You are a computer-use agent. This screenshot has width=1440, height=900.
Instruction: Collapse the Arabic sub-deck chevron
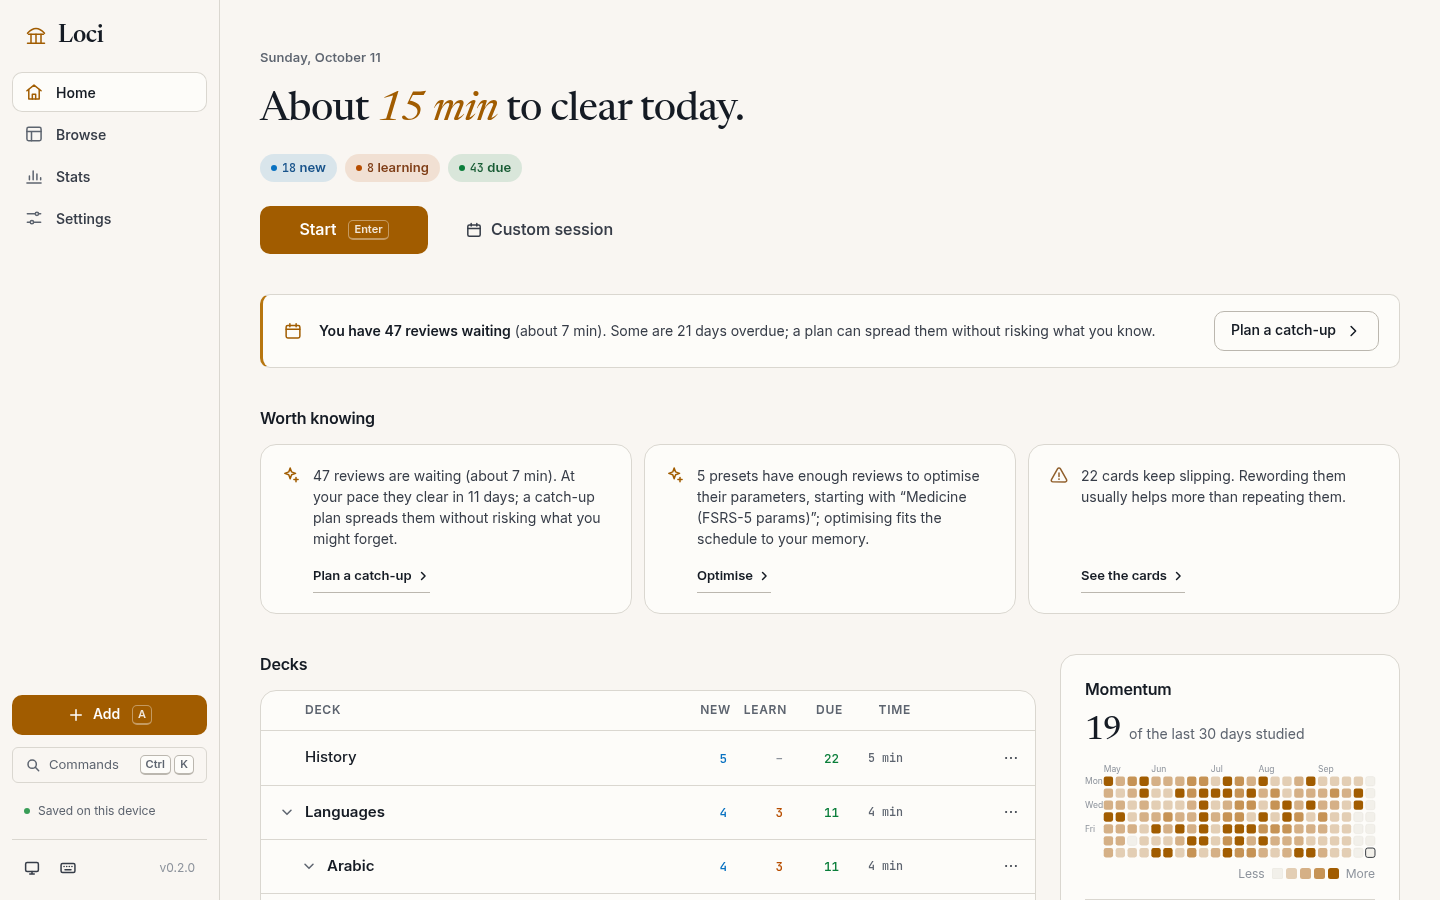tap(309, 866)
